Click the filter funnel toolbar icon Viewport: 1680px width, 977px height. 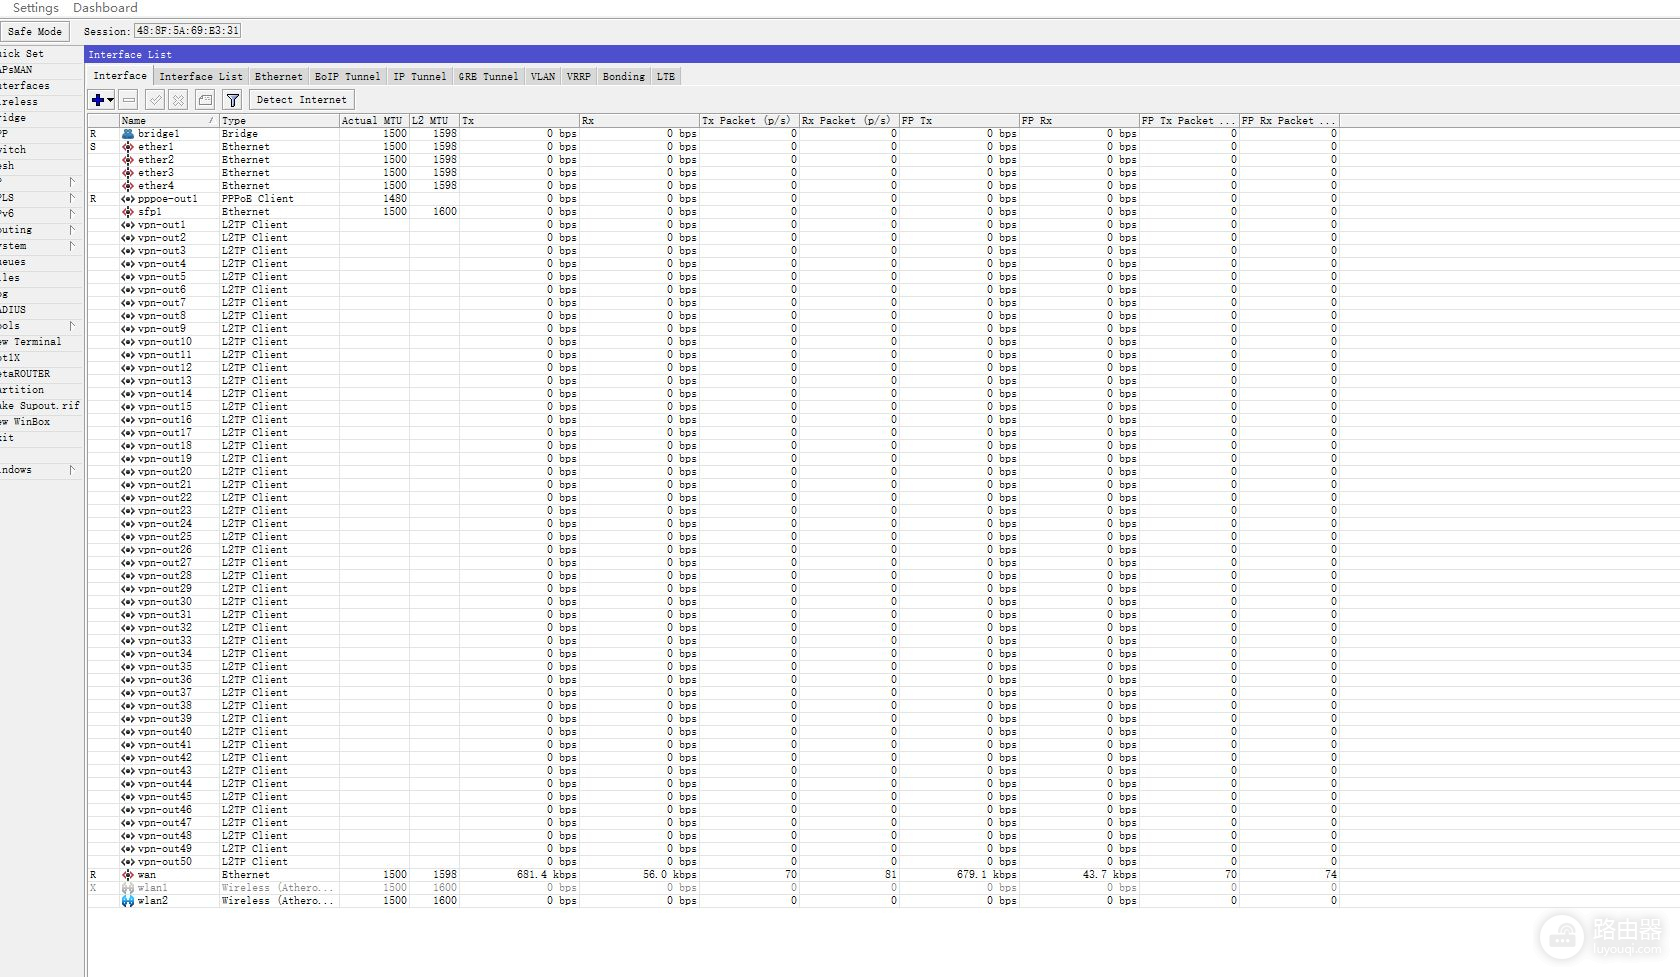coord(232,100)
